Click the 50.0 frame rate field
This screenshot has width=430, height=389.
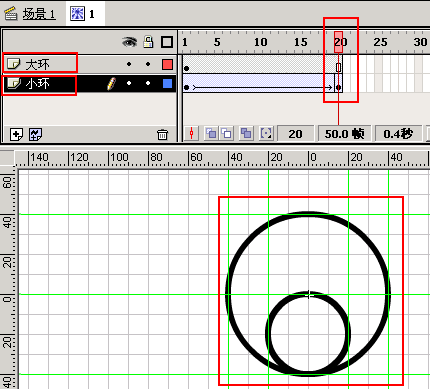(x=344, y=134)
